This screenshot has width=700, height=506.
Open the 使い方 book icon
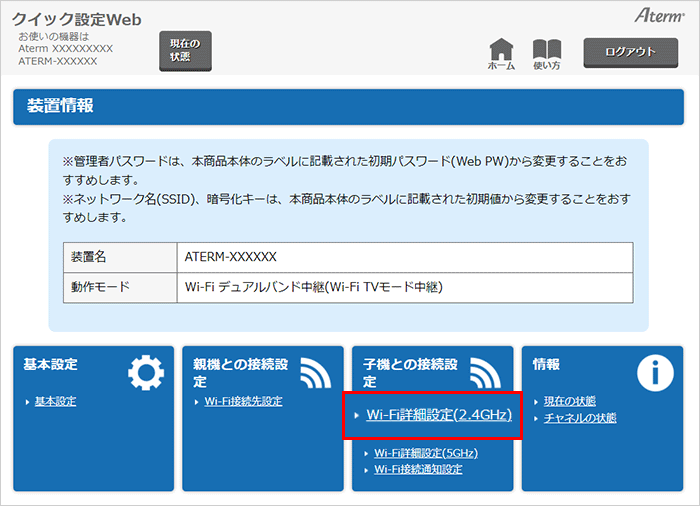point(546,50)
